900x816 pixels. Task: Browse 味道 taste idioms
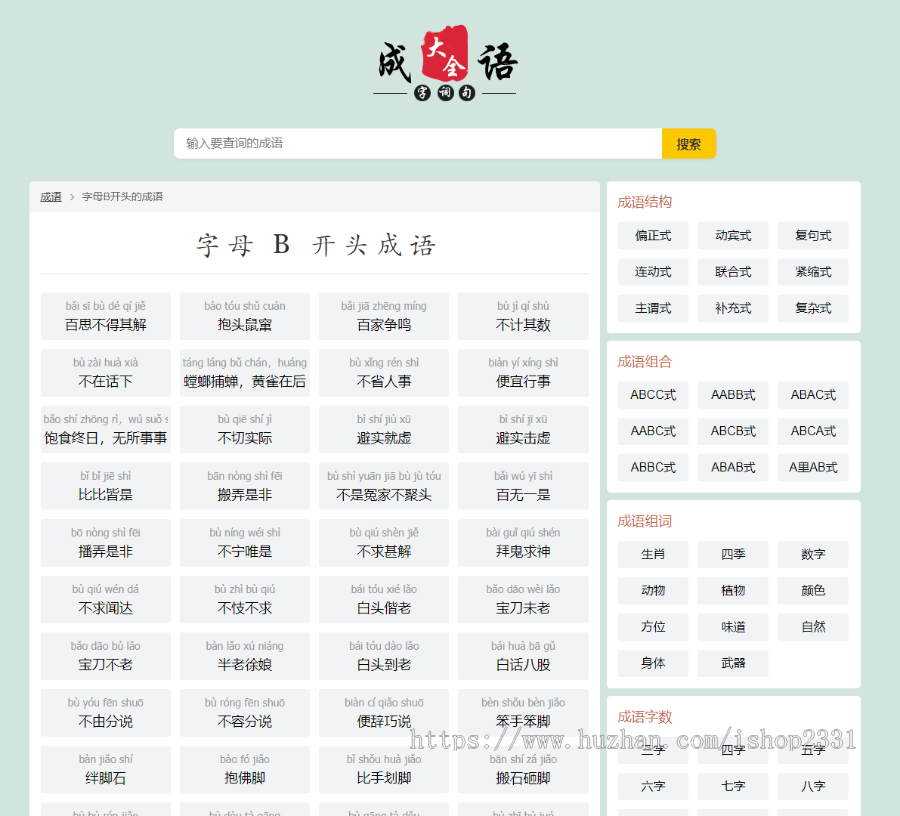733,627
